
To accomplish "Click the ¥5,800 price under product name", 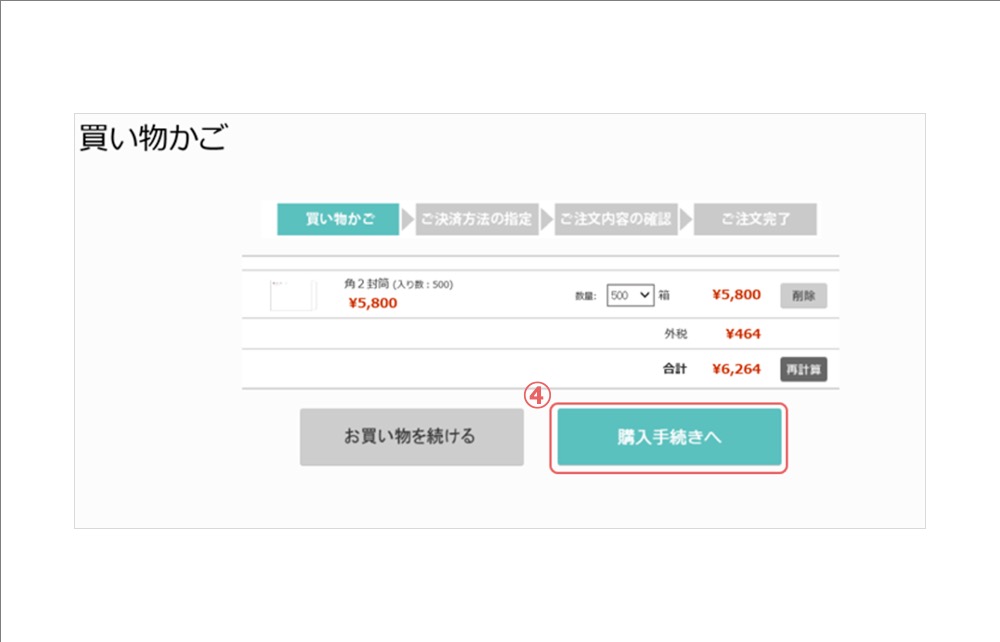I will pos(372,303).
